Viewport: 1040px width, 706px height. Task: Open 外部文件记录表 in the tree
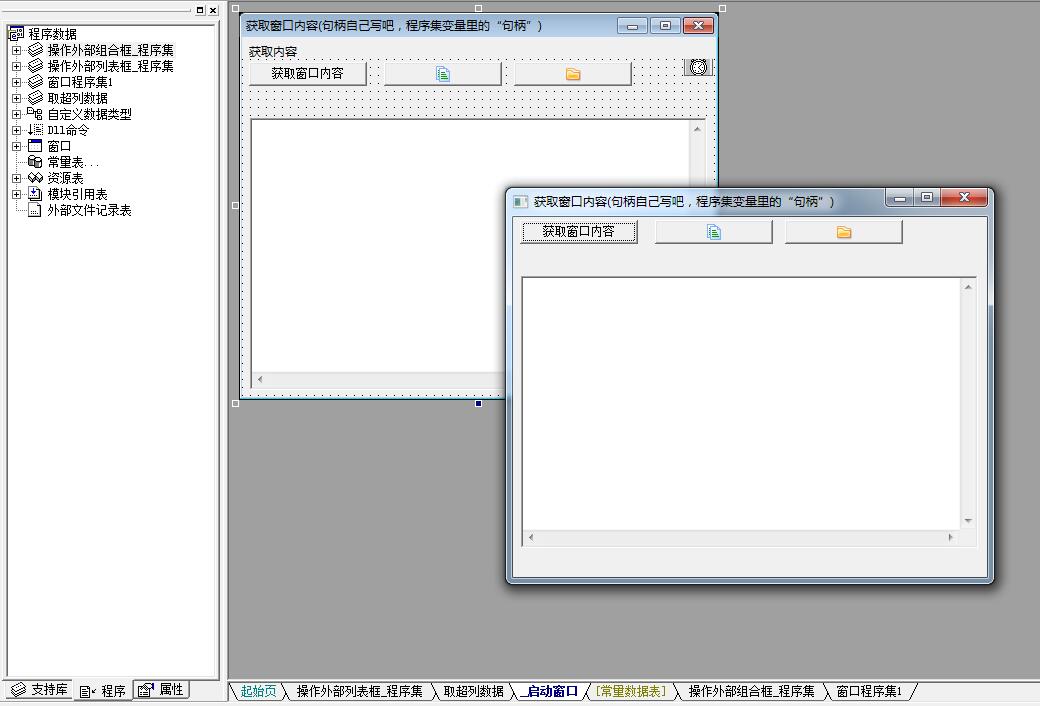(89, 210)
